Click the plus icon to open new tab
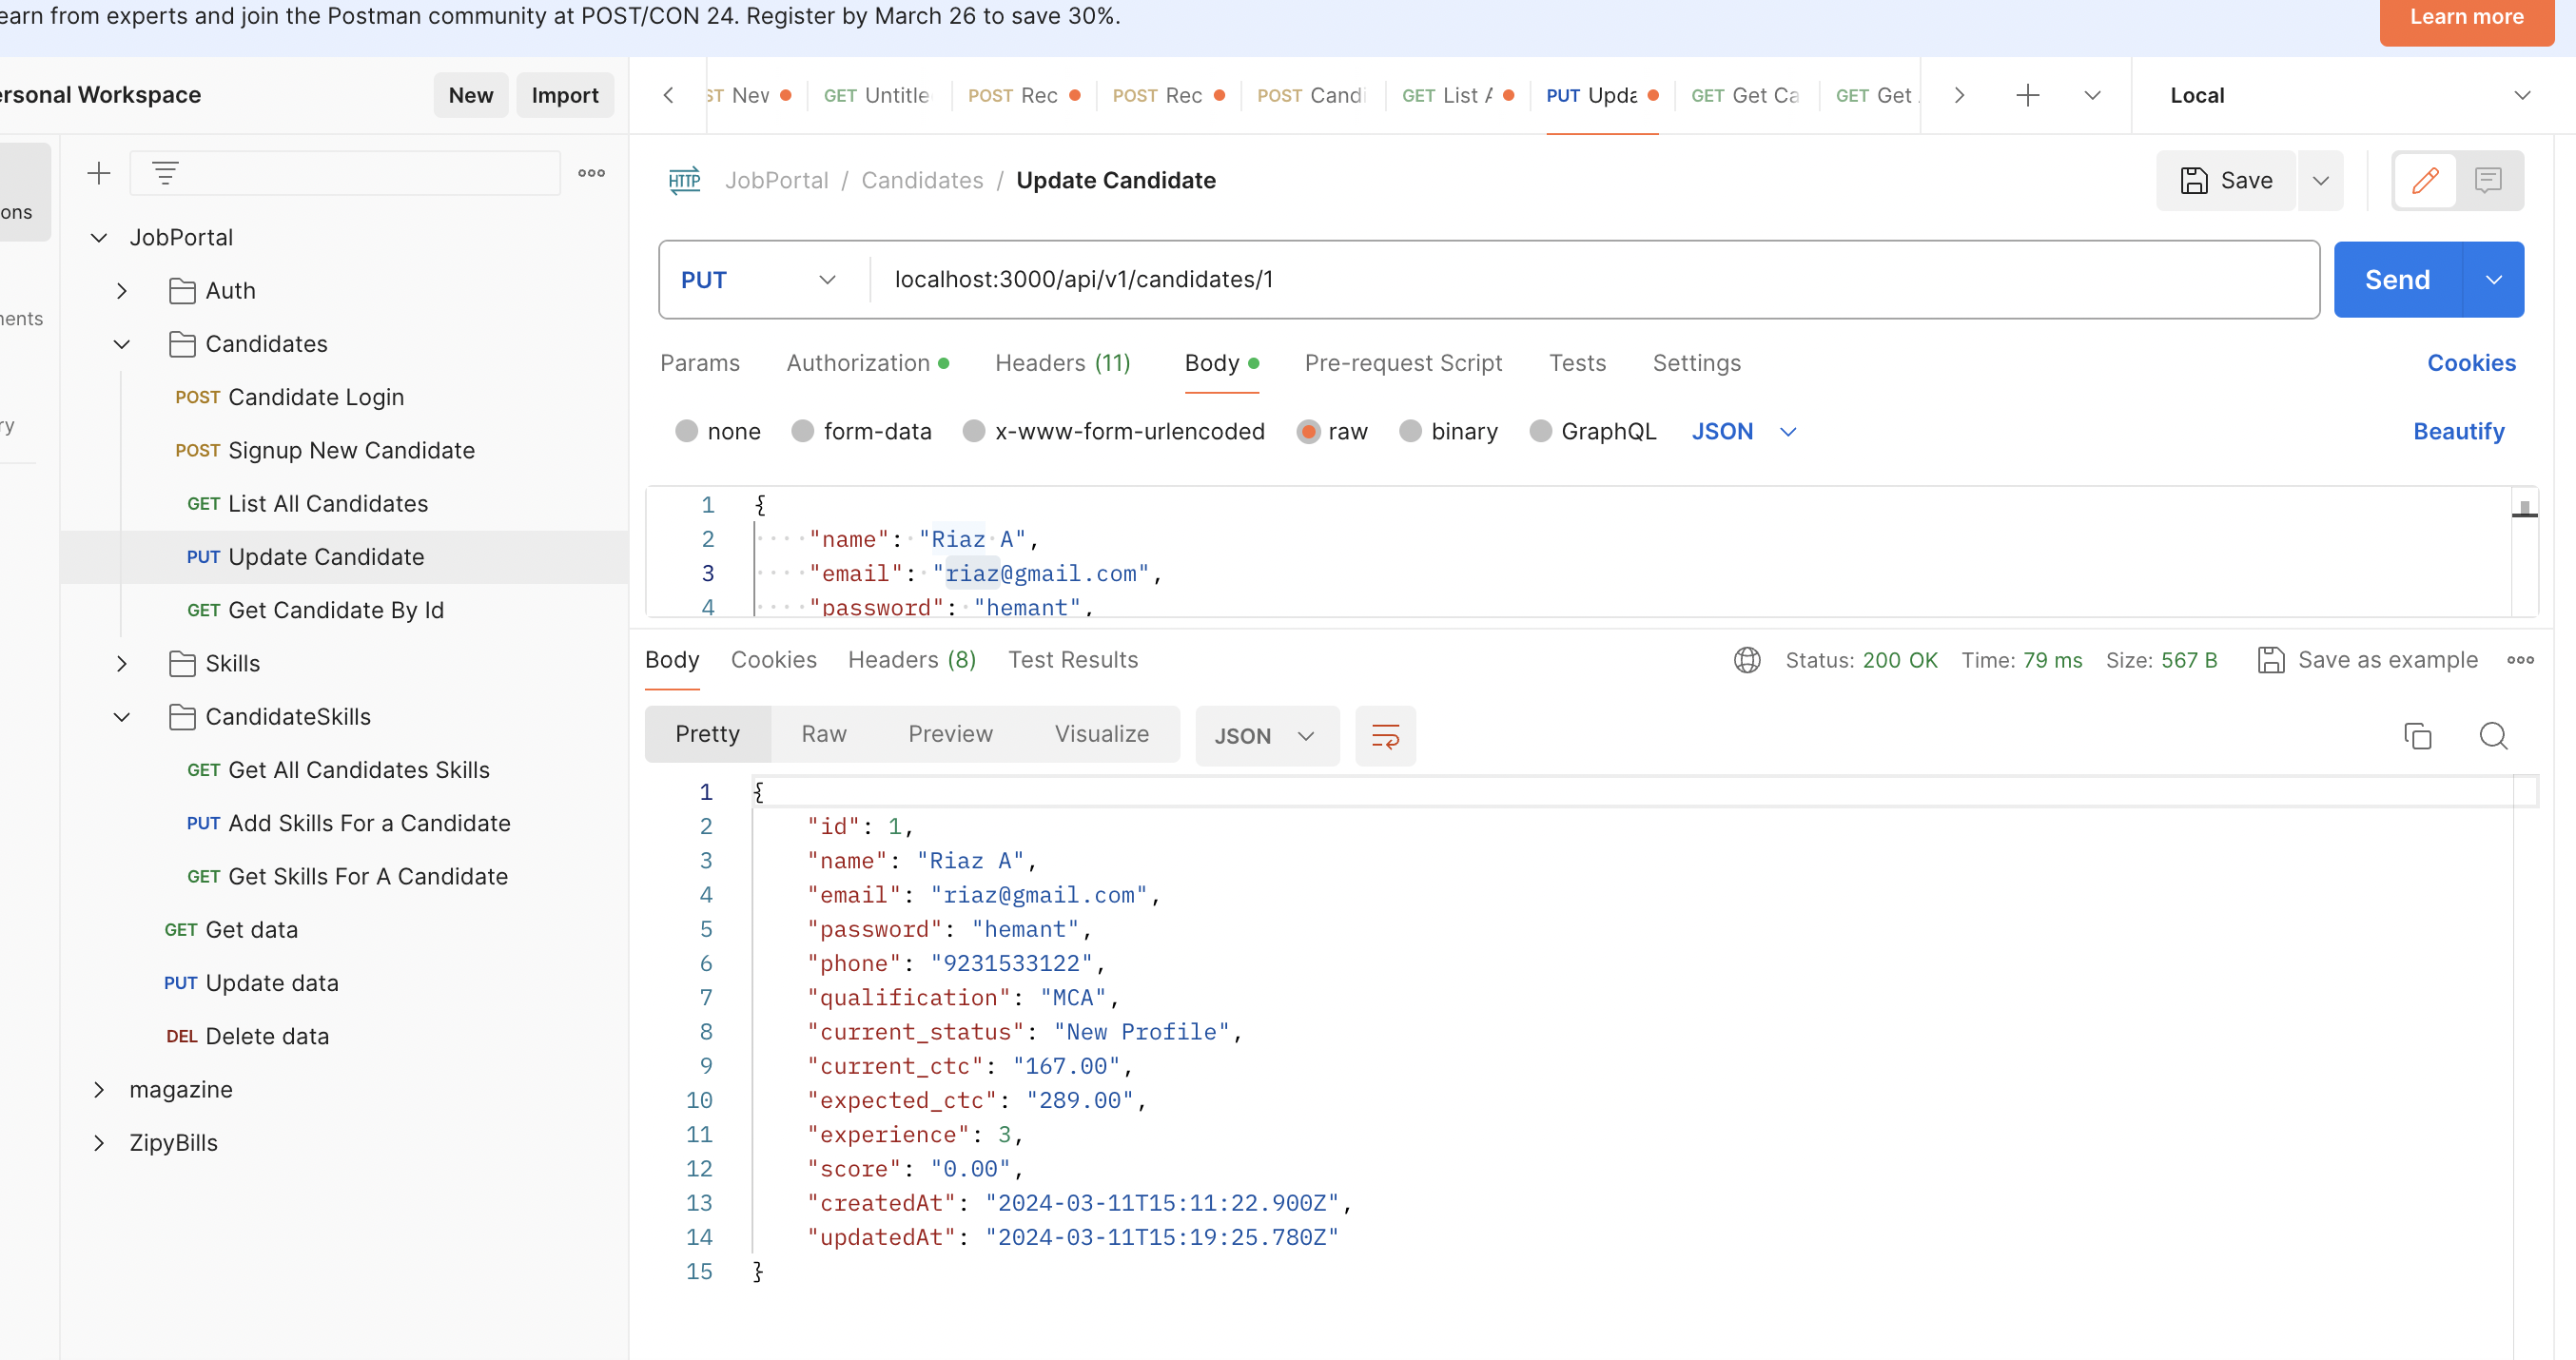Viewport: 2576px width, 1360px height. pyautogui.click(x=2027, y=95)
